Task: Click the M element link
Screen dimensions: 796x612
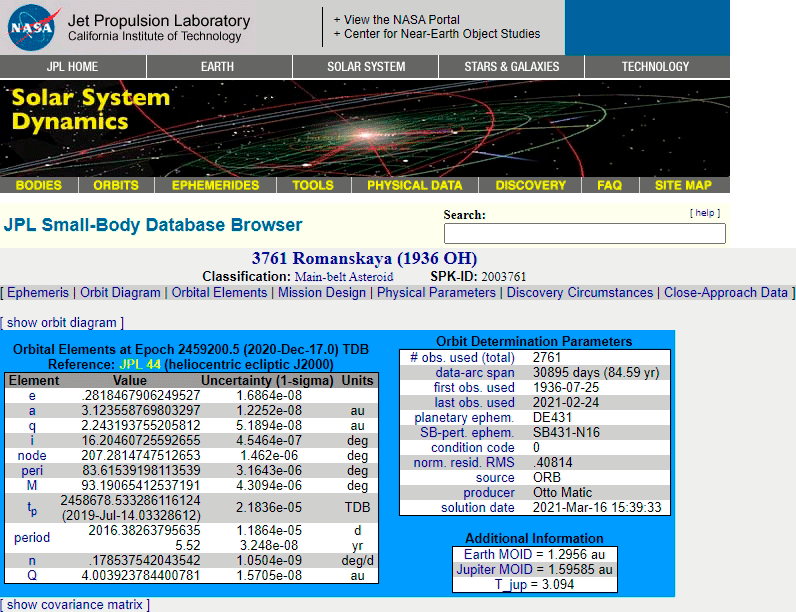Action: click(x=32, y=486)
